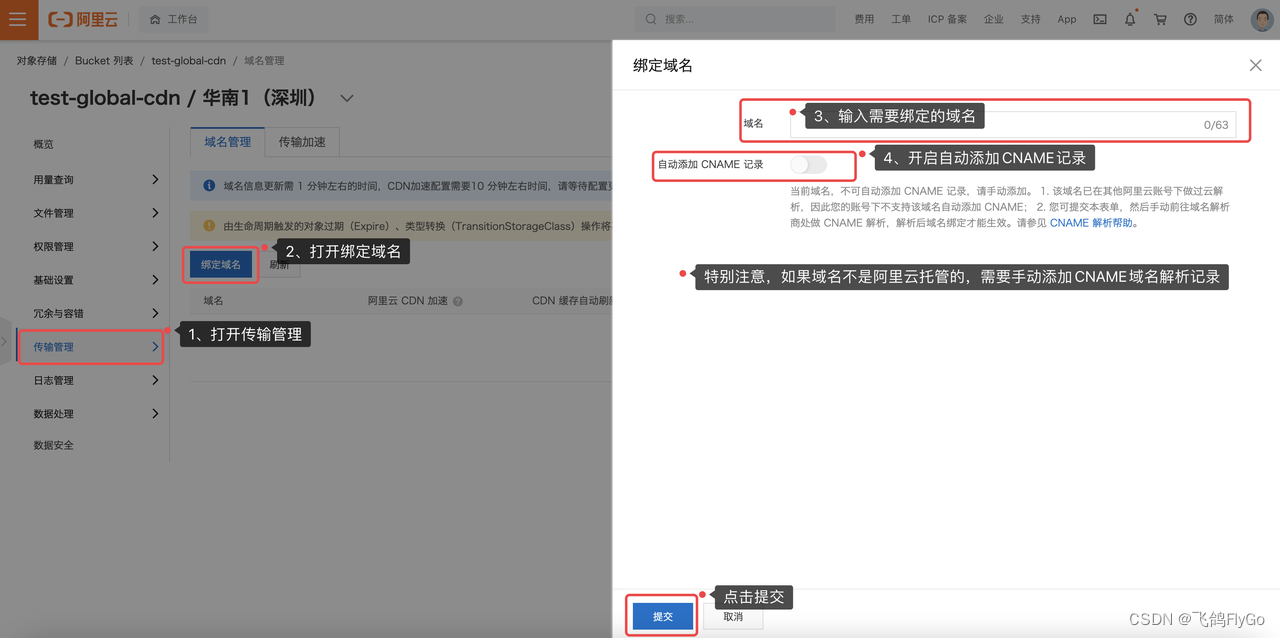The width and height of the screenshot is (1280, 638).
Task: Click help icon beside 阿里云 CDN 加速
Action: tap(458, 301)
